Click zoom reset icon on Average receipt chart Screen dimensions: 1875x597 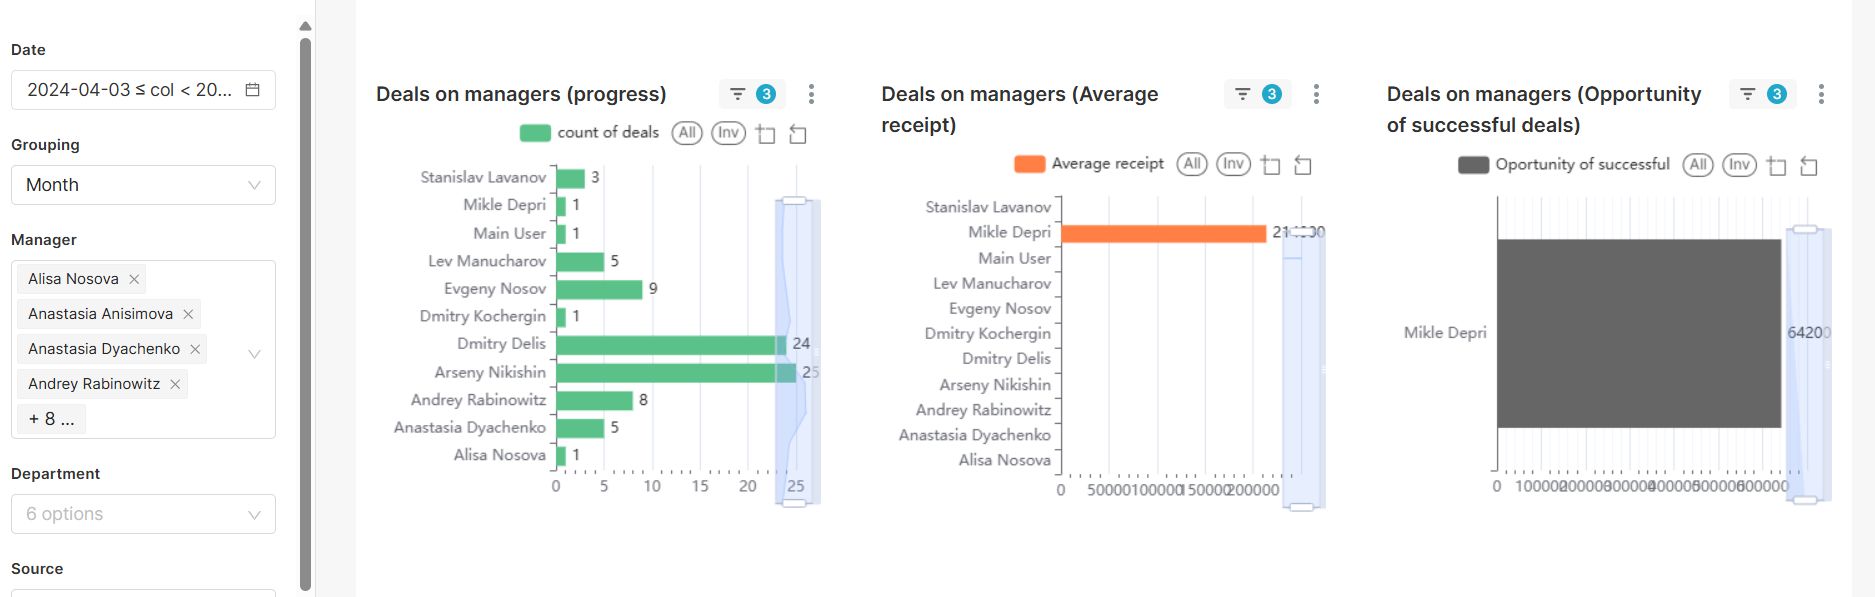(1303, 165)
